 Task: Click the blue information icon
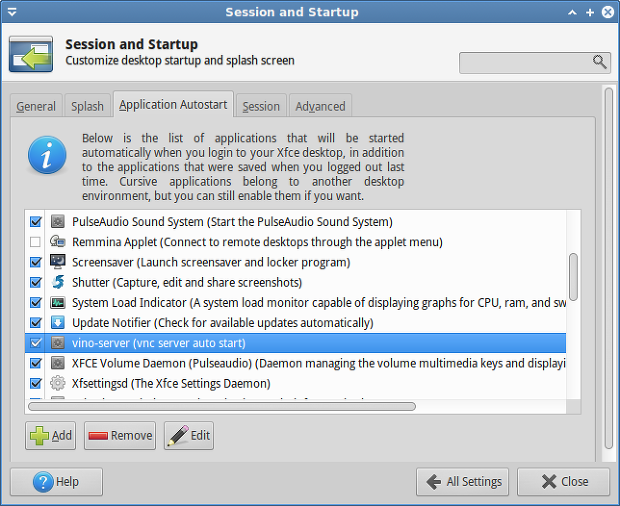click(47, 155)
